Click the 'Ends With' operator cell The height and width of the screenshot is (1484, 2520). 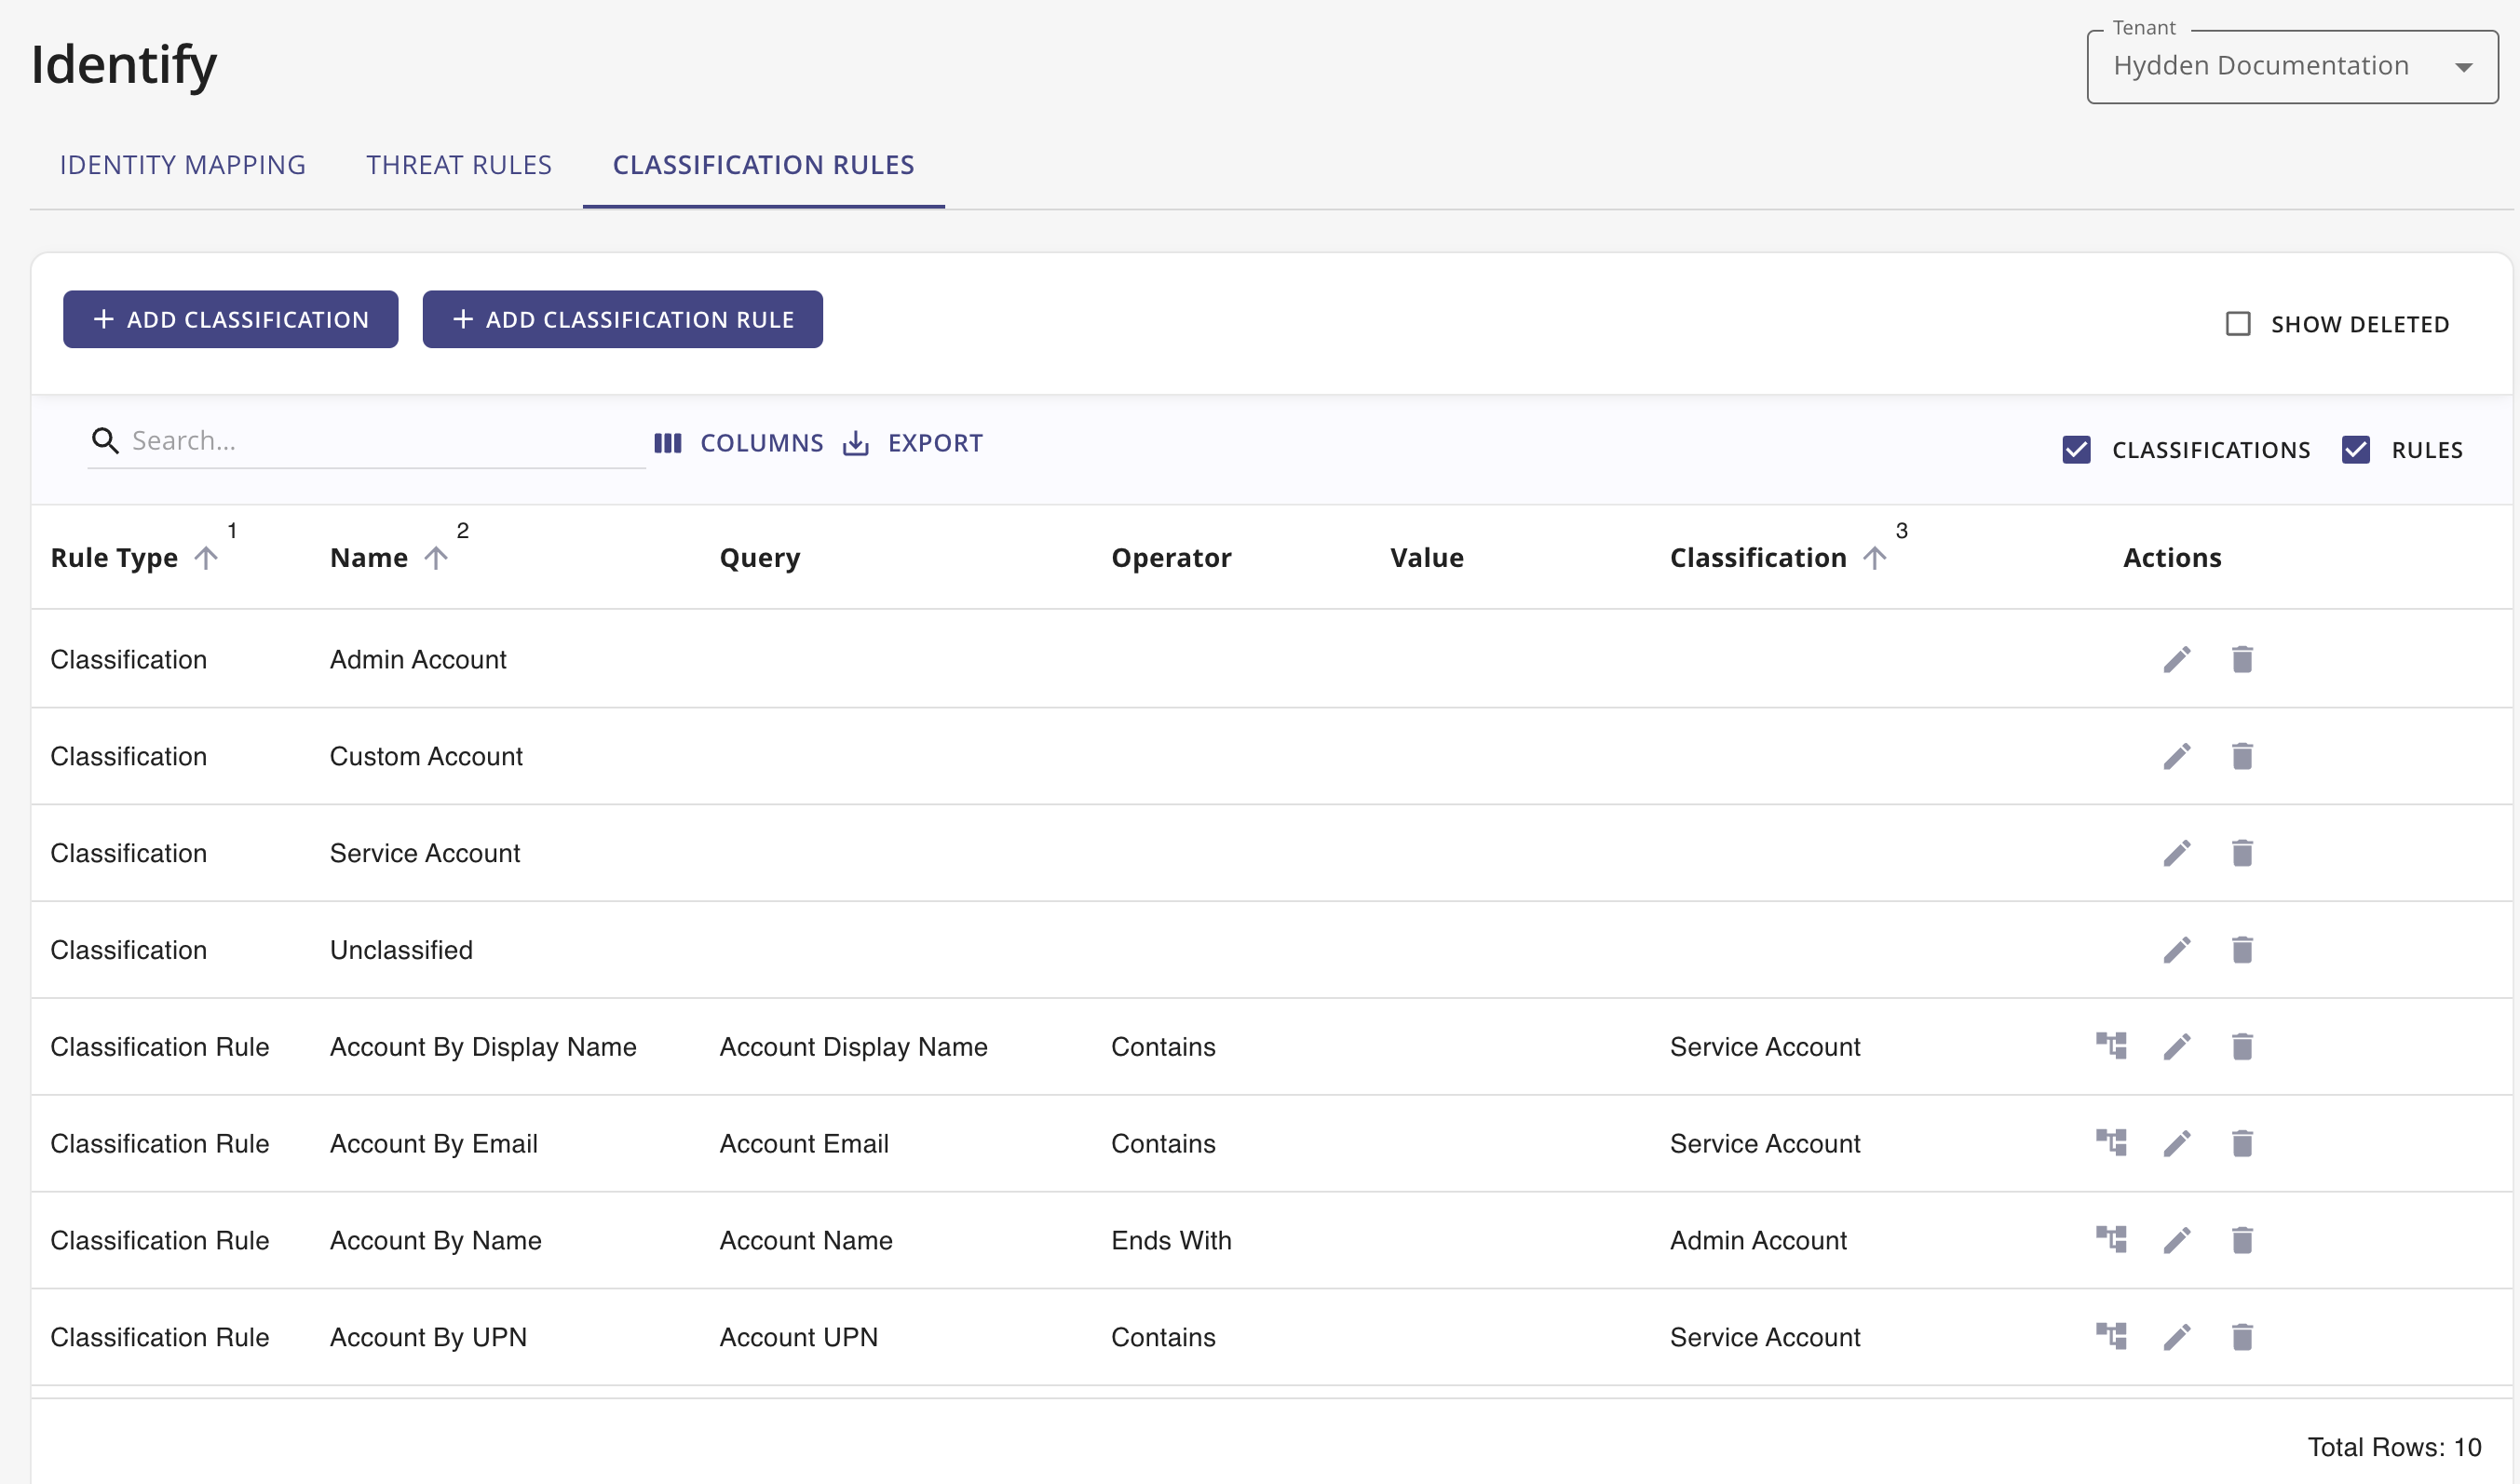pos(1171,1241)
